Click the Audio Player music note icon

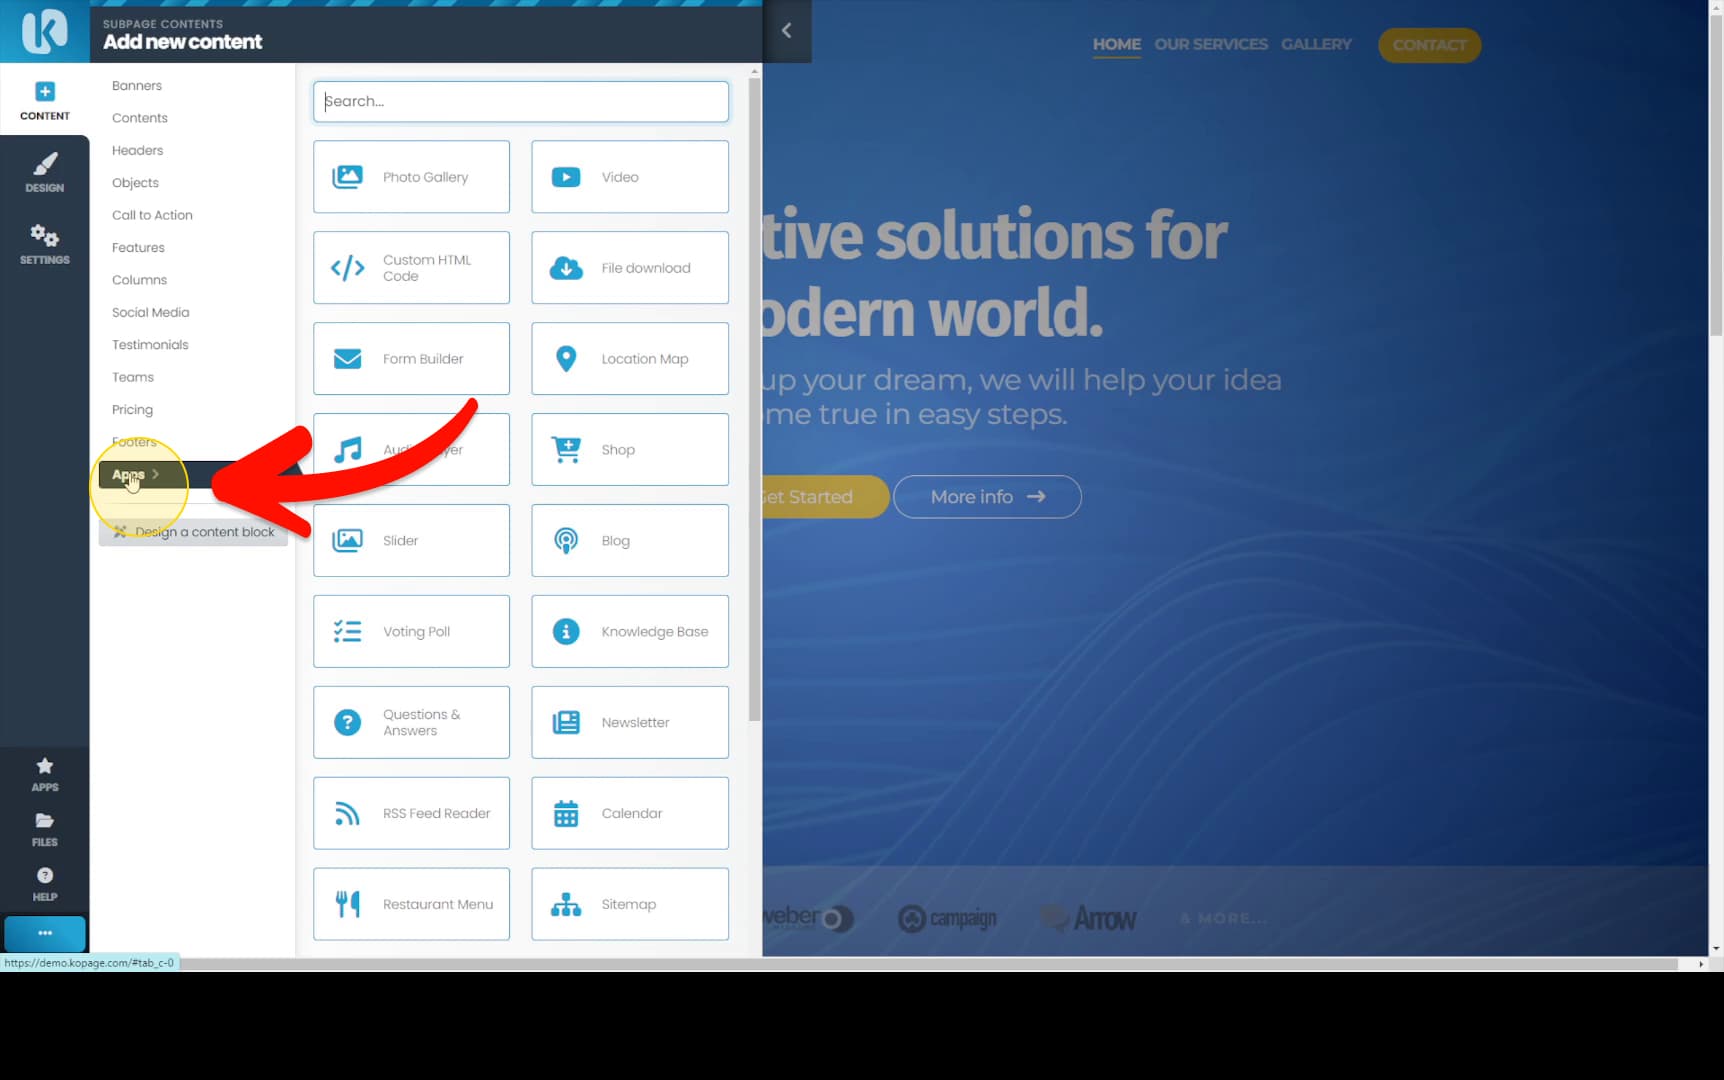pyautogui.click(x=347, y=450)
